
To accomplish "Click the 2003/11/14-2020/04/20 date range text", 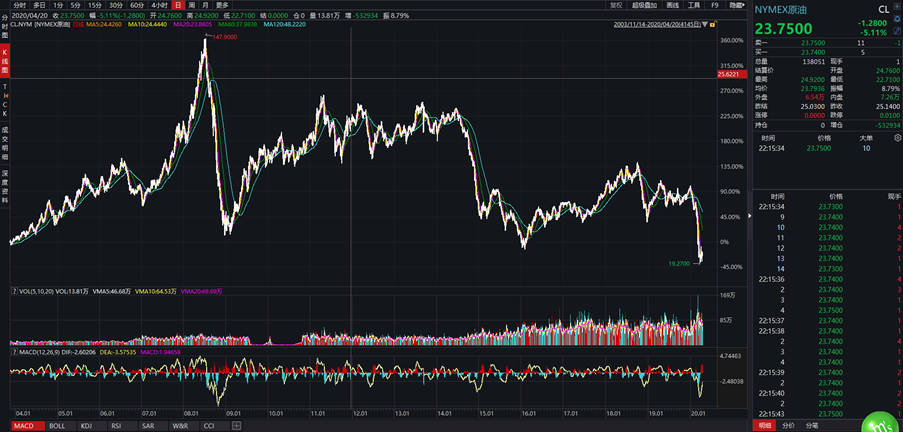I will point(657,25).
